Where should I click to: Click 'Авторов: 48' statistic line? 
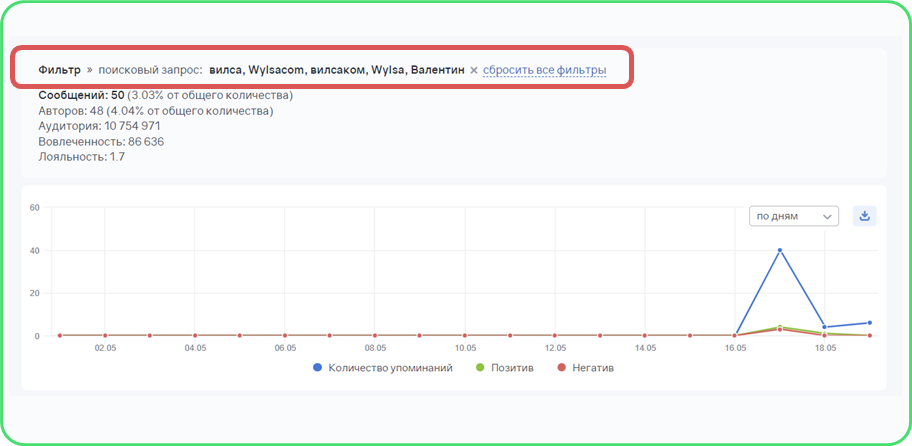[x=156, y=110]
